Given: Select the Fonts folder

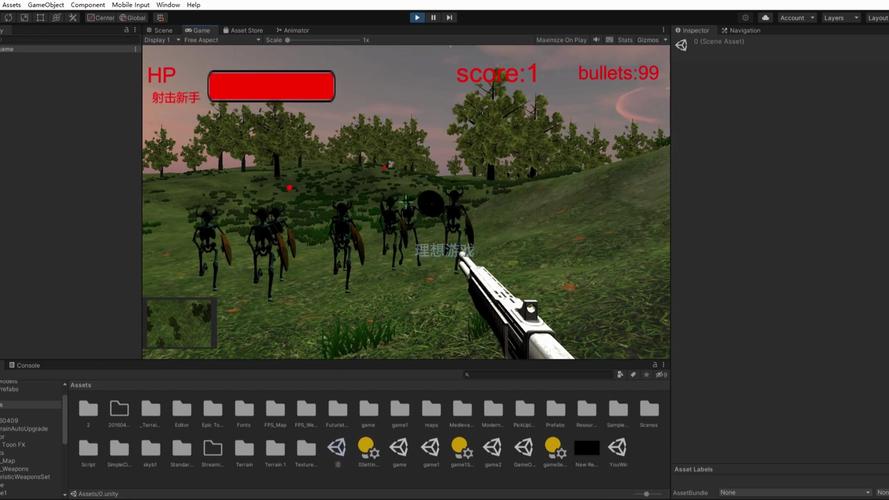Looking at the screenshot, I should (244, 413).
